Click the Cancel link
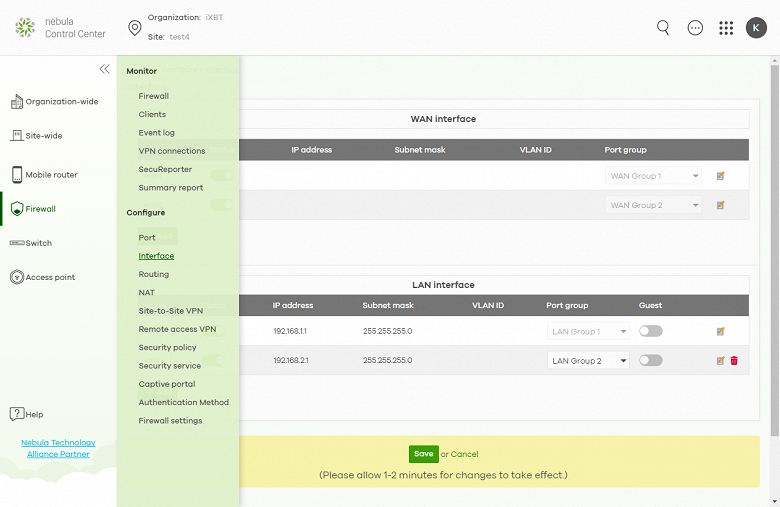The image size is (780, 507). 464,454
